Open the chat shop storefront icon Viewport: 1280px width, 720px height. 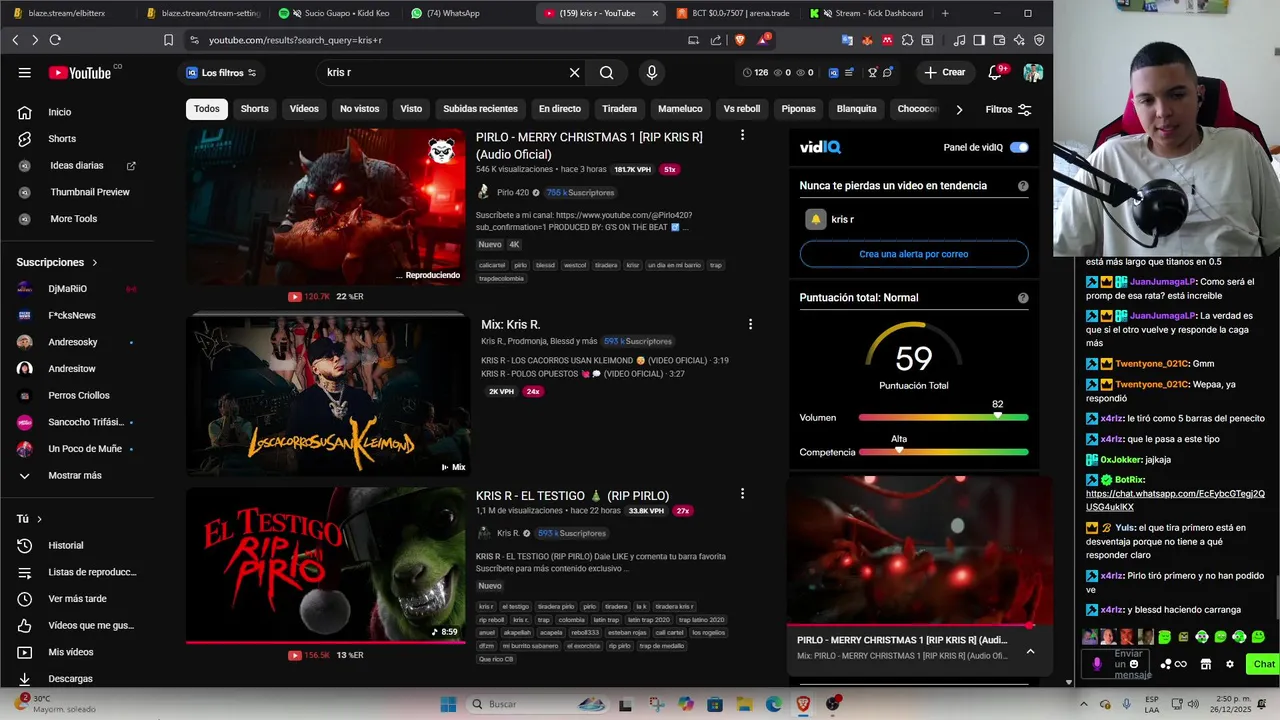point(1206,664)
